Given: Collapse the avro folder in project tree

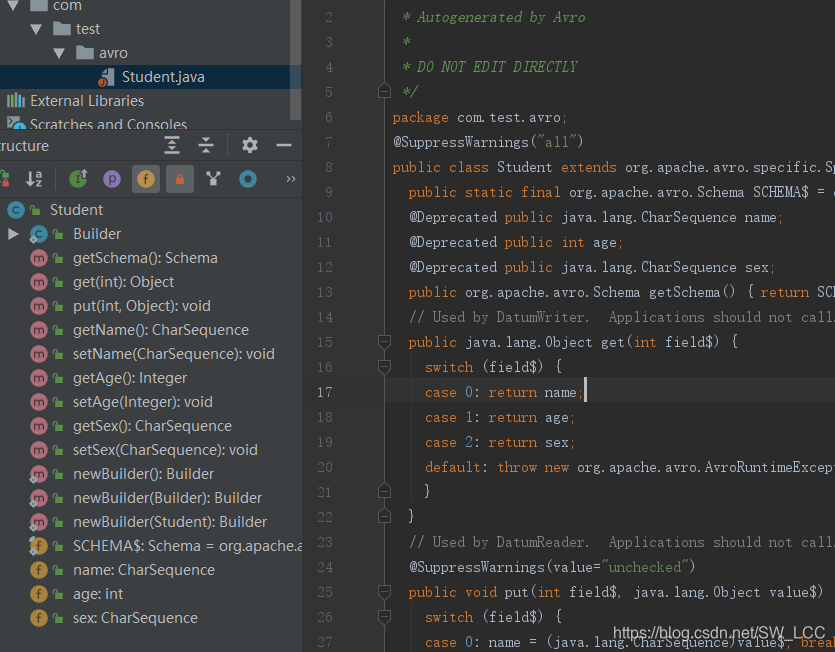Looking at the screenshot, I should click(x=59, y=53).
